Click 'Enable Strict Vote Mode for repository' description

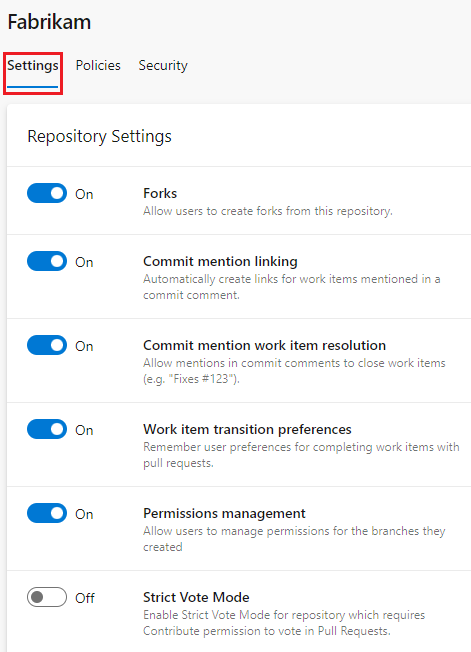284,623
